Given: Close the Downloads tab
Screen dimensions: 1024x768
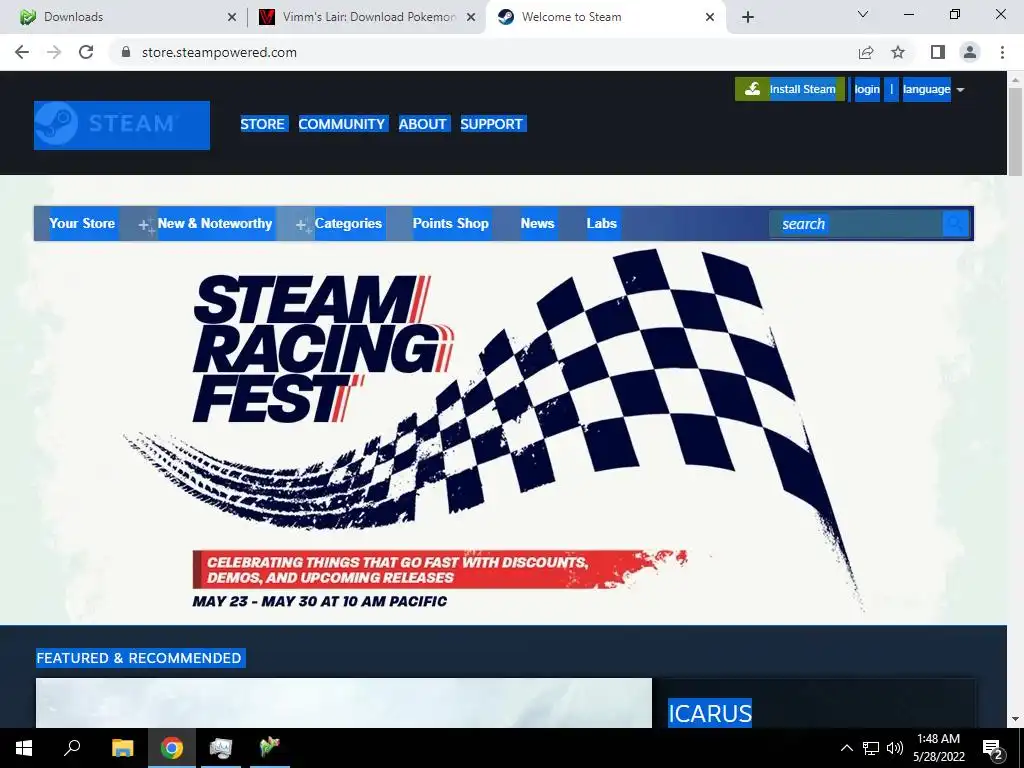Looking at the screenshot, I should pos(232,17).
